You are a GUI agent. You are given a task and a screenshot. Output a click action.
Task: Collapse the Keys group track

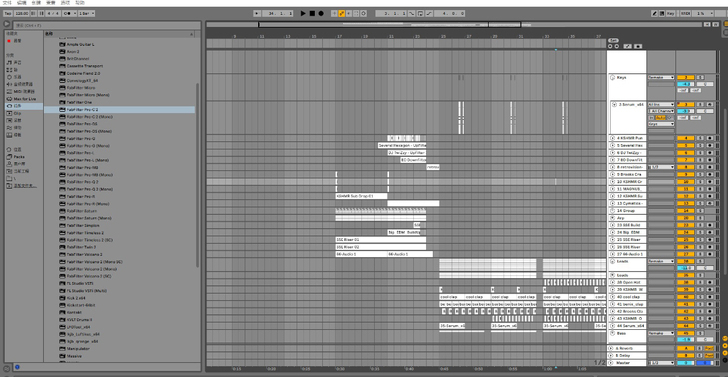[612, 77]
